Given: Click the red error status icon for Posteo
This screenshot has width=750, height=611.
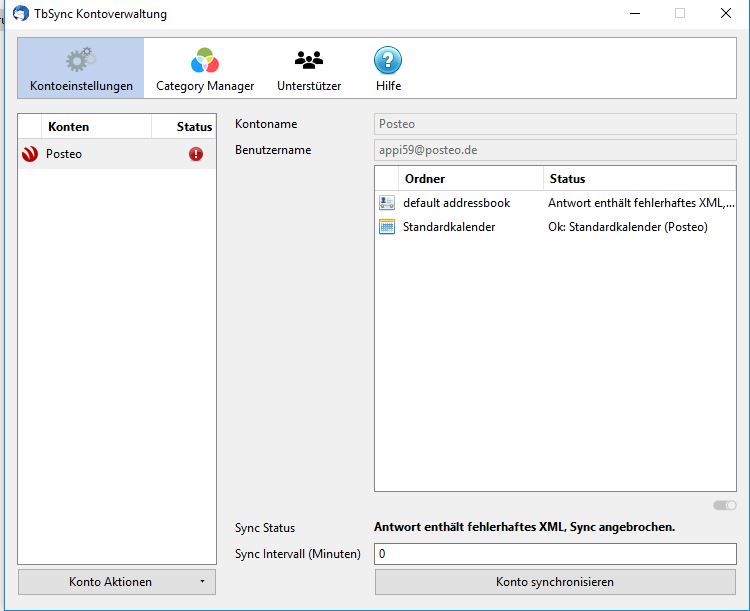Looking at the screenshot, I should click(195, 154).
